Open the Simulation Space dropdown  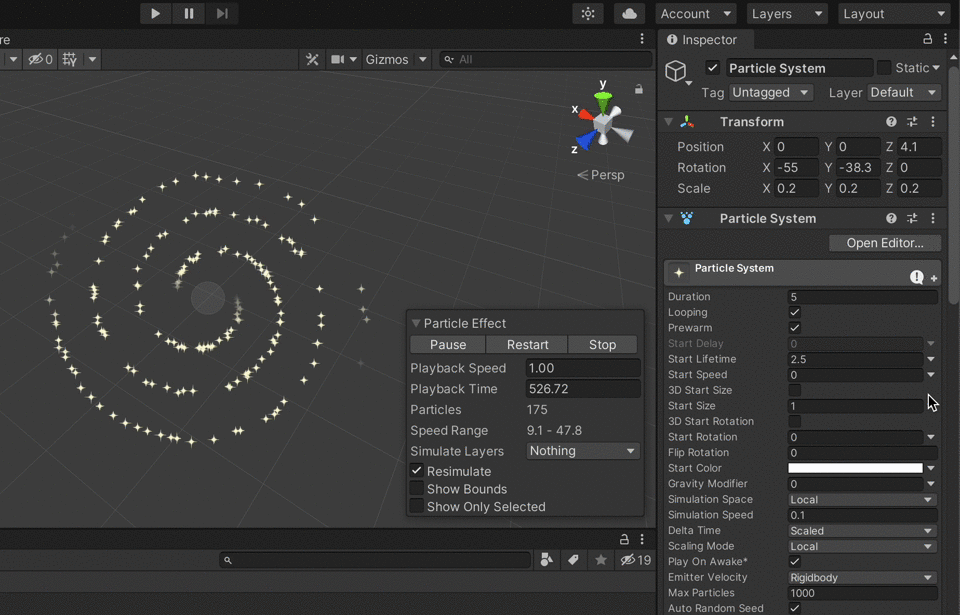tap(862, 500)
